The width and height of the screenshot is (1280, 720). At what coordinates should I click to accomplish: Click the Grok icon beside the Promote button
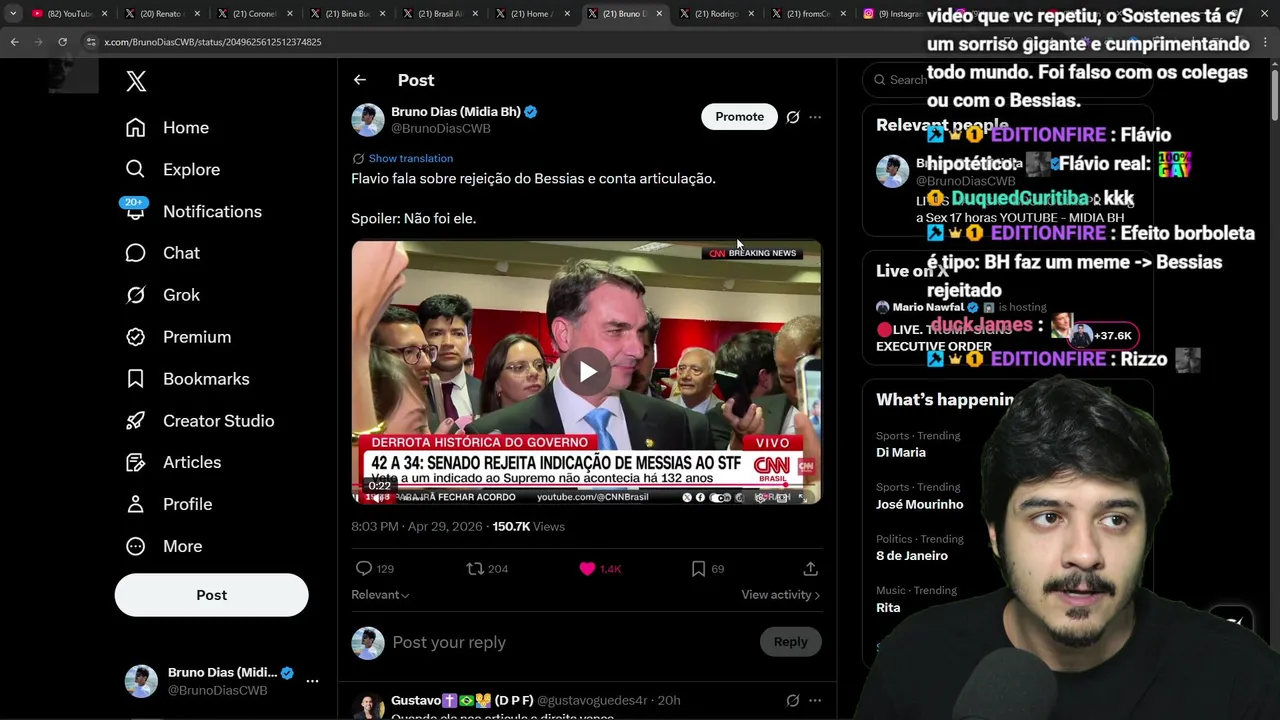[793, 117]
